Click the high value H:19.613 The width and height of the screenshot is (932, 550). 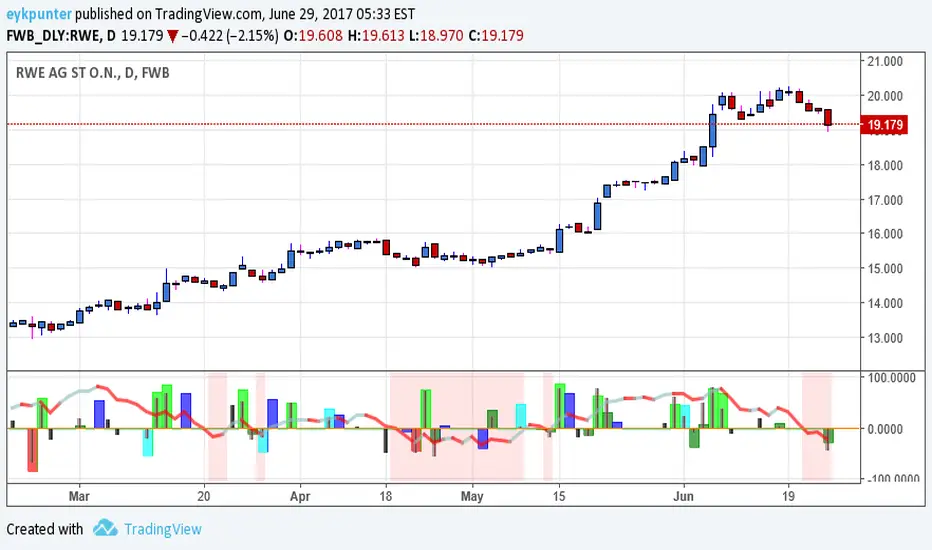pyautogui.click(x=376, y=36)
